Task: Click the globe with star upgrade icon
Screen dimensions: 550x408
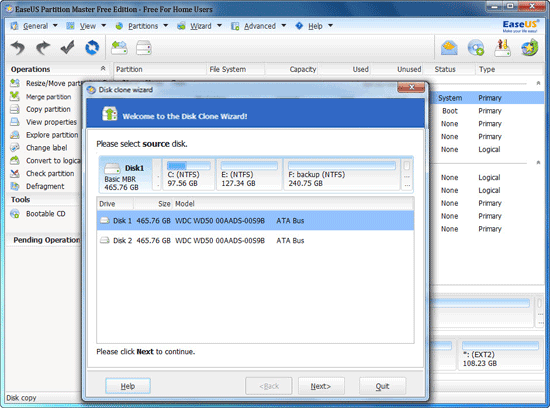Action: 529,48
